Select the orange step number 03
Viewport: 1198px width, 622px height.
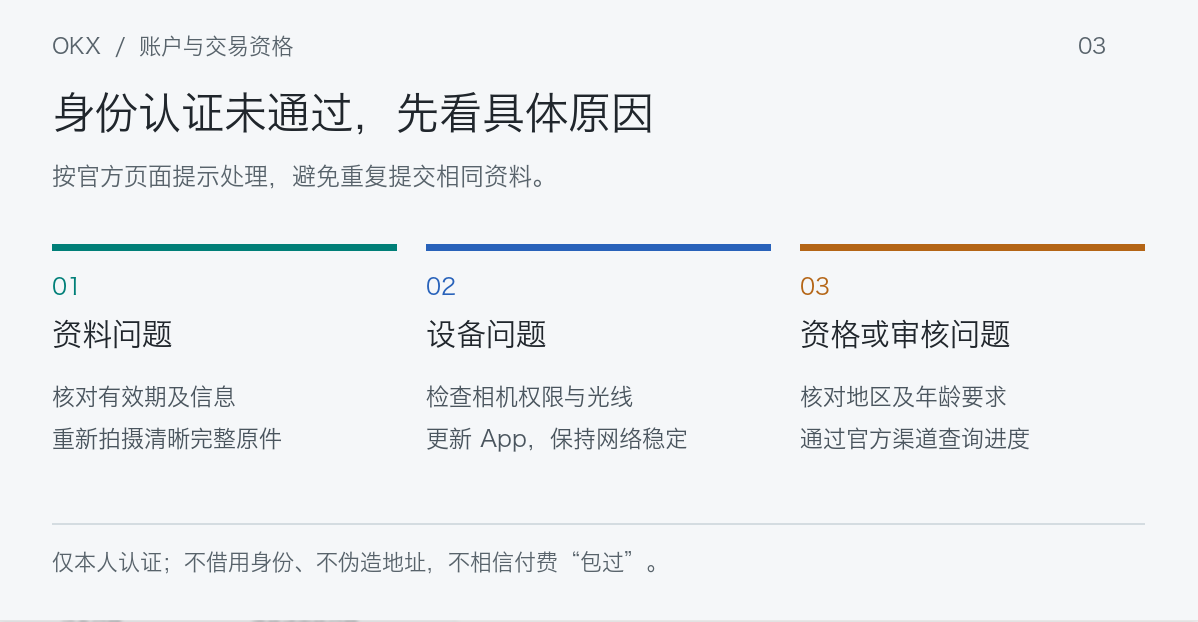click(x=814, y=287)
